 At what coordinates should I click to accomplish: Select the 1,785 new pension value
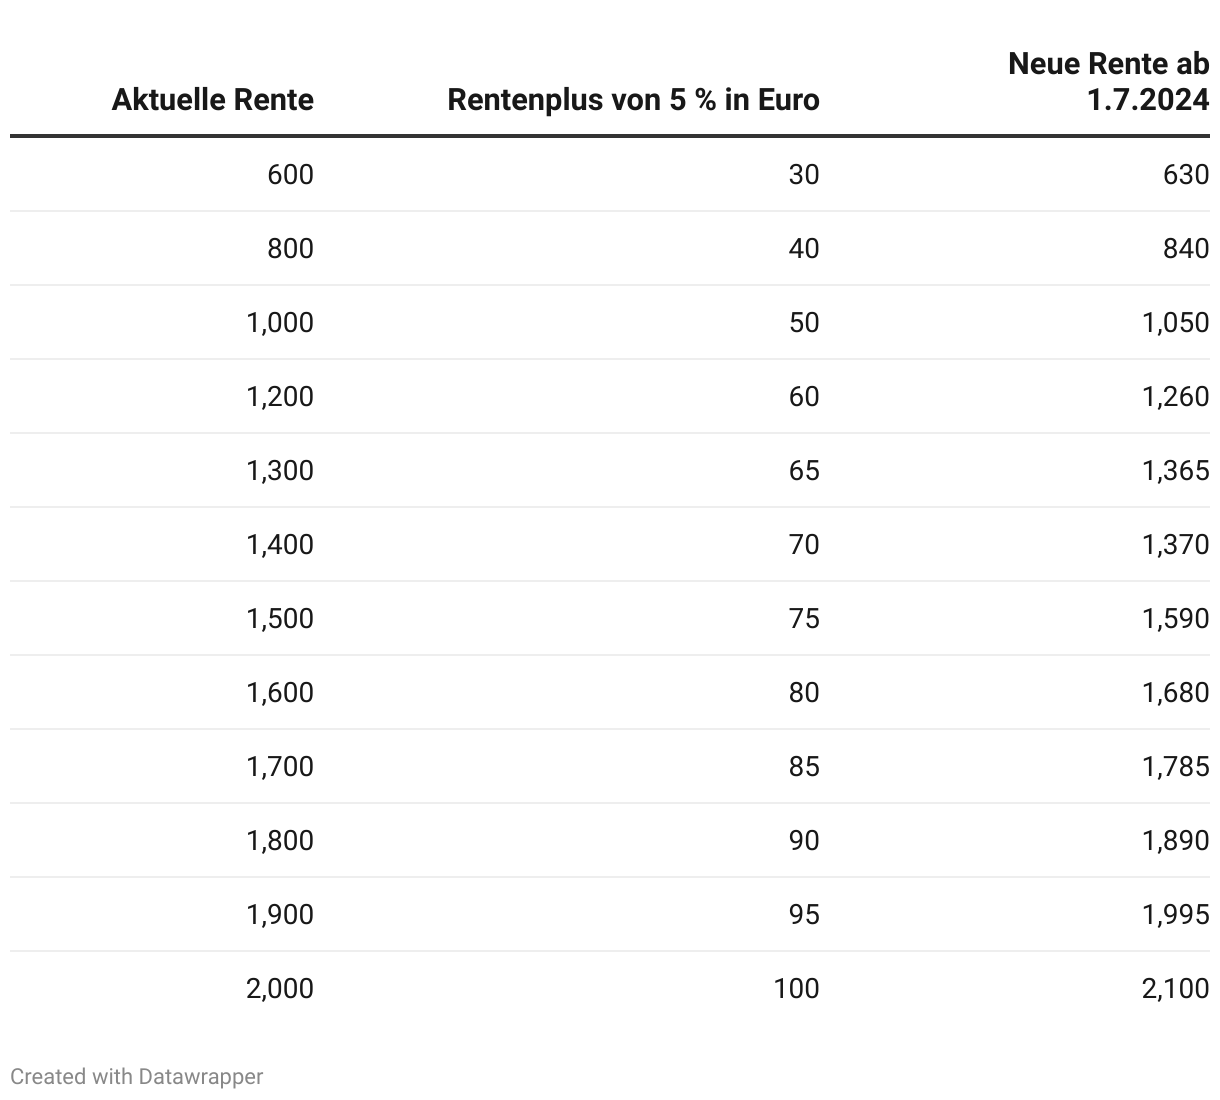pyautogui.click(x=1175, y=767)
